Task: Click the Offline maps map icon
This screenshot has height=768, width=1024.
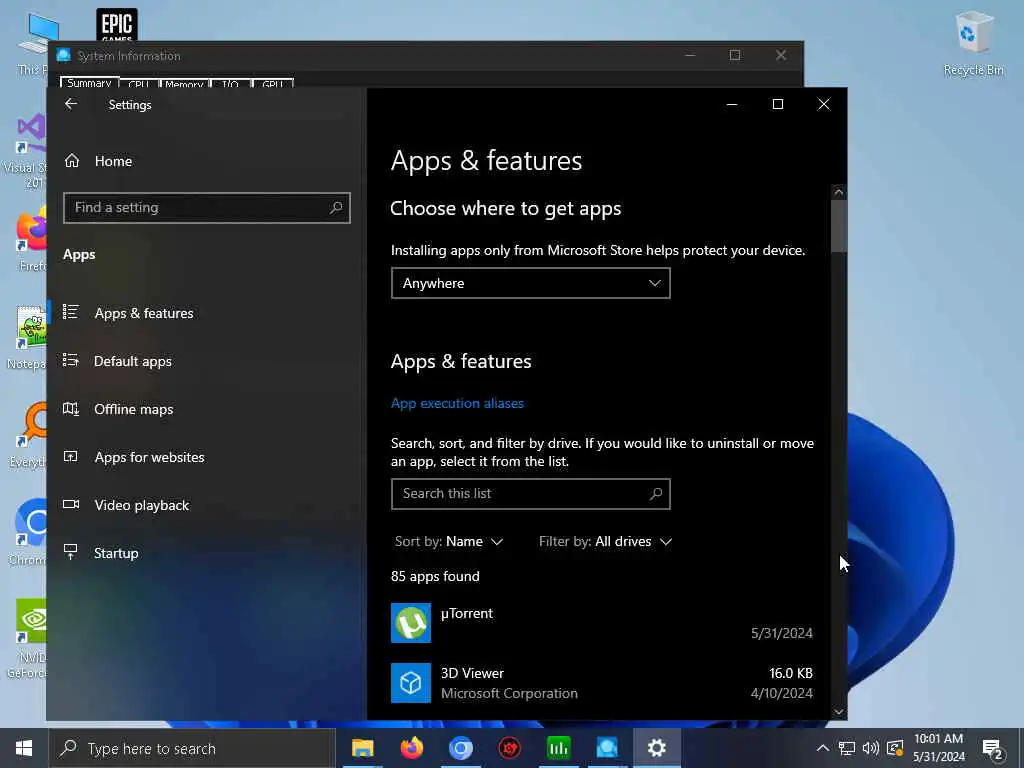Action: tap(71, 409)
